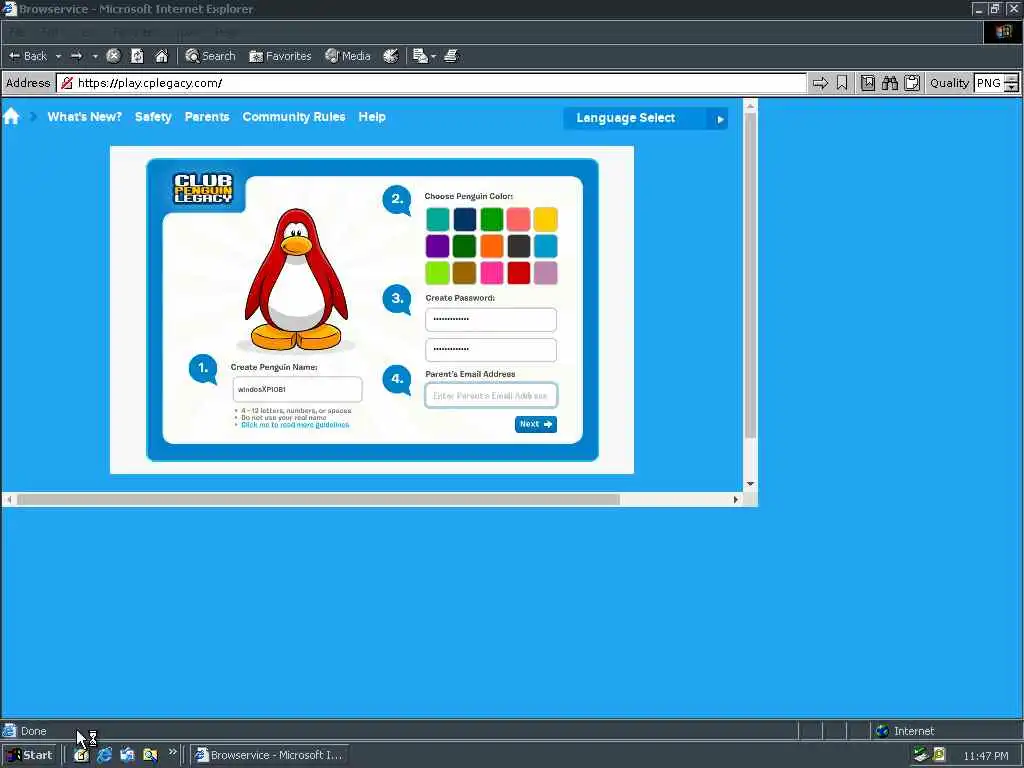Click the Parent's Email Address field
Image resolution: width=1024 pixels, height=768 pixels.
click(491, 395)
